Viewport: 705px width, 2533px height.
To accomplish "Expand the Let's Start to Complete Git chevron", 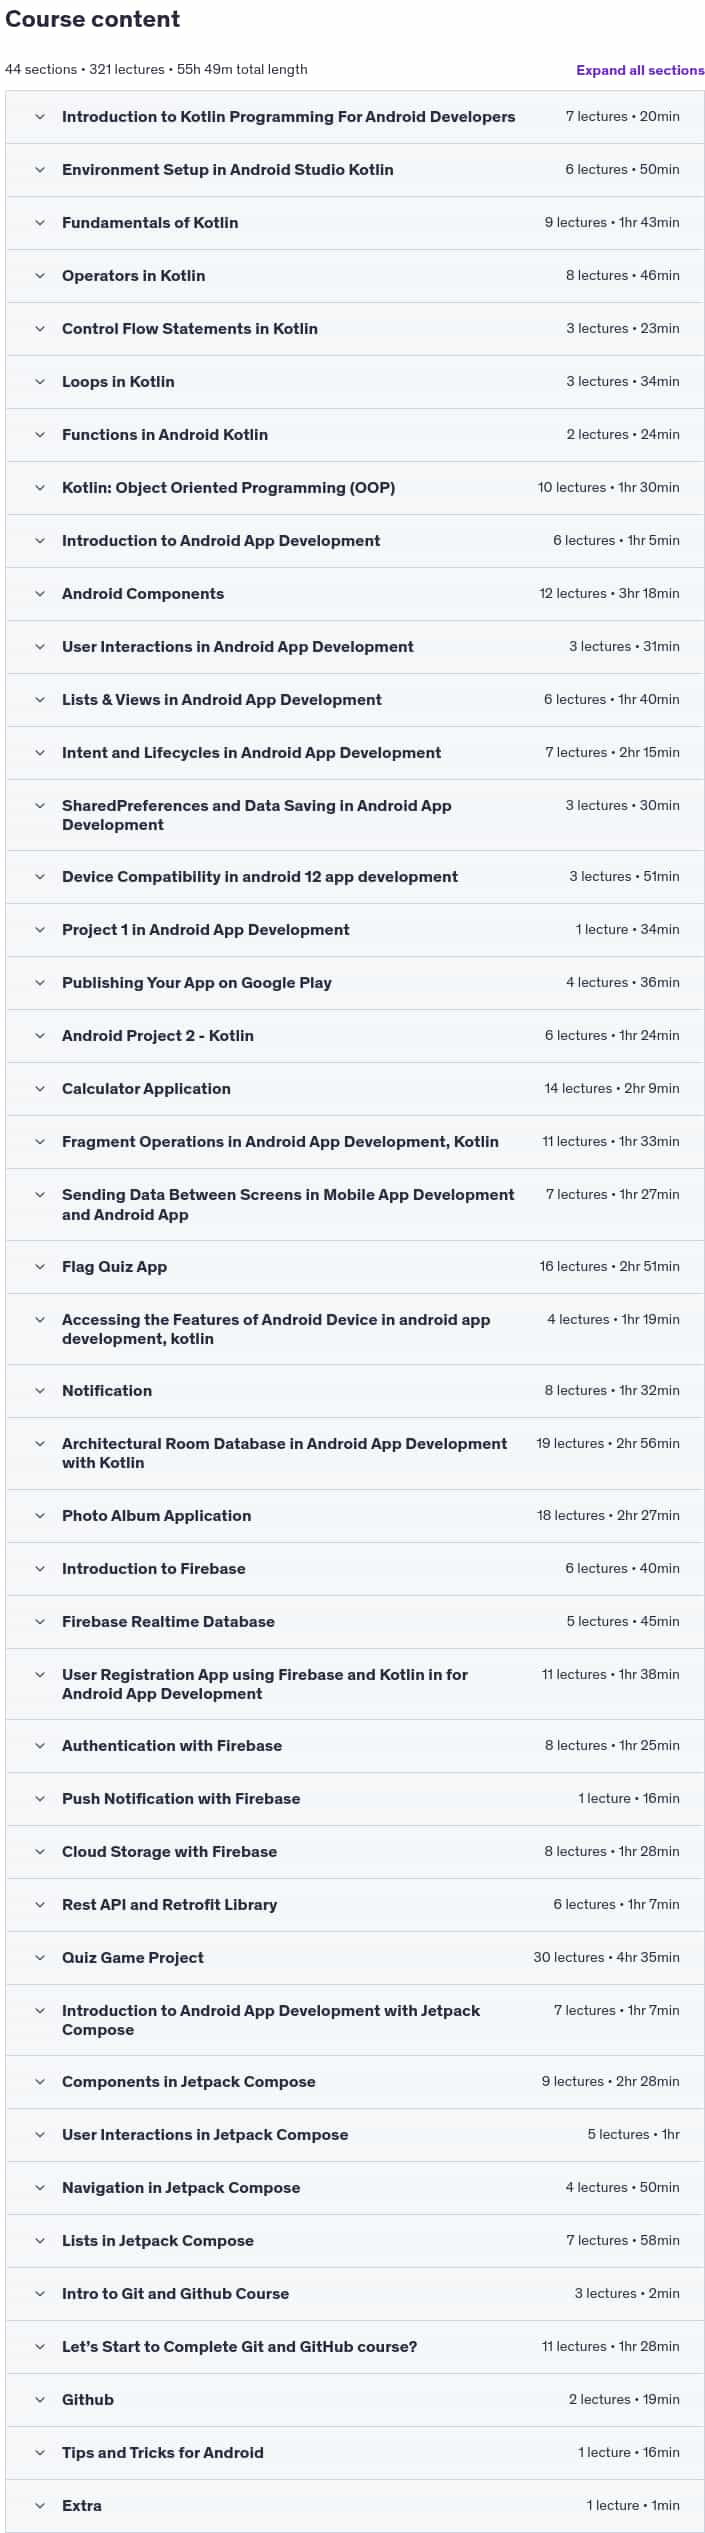I will [x=40, y=2347].
